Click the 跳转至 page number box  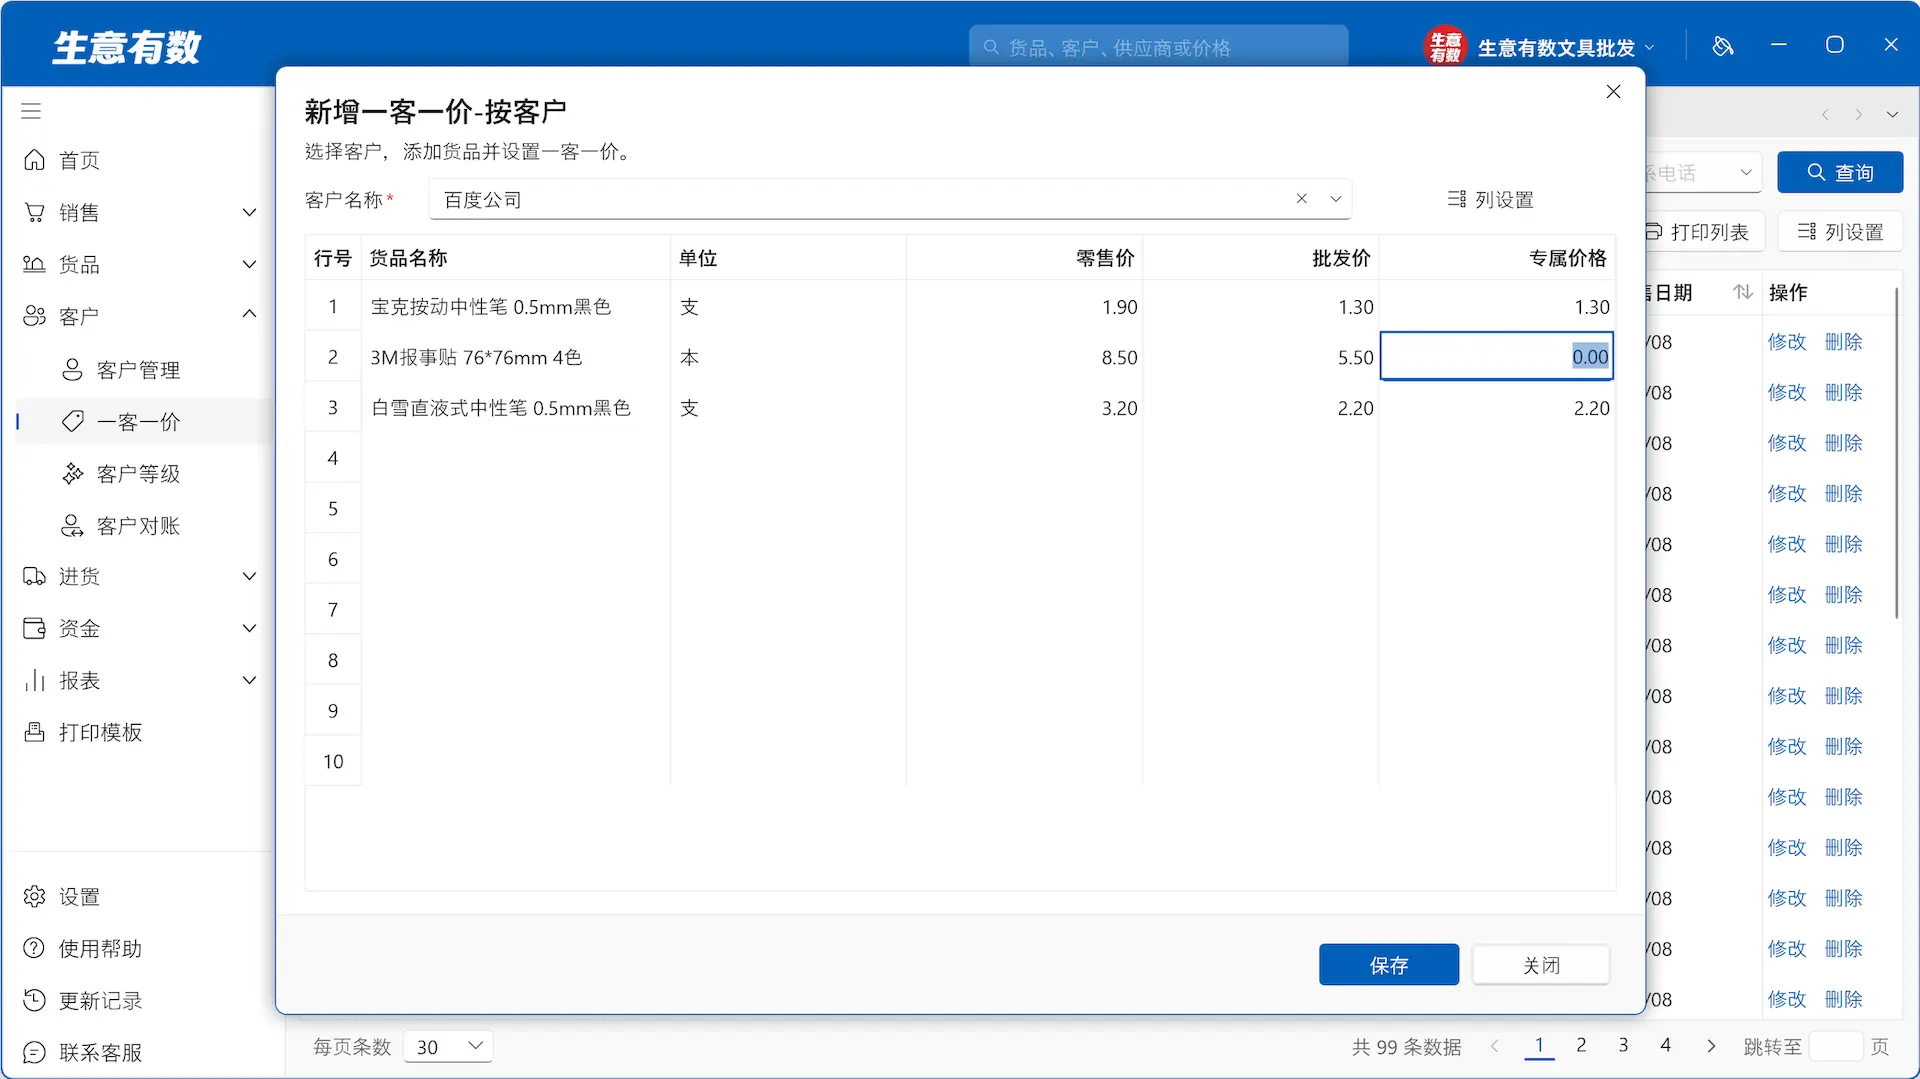point(1835,1046)
